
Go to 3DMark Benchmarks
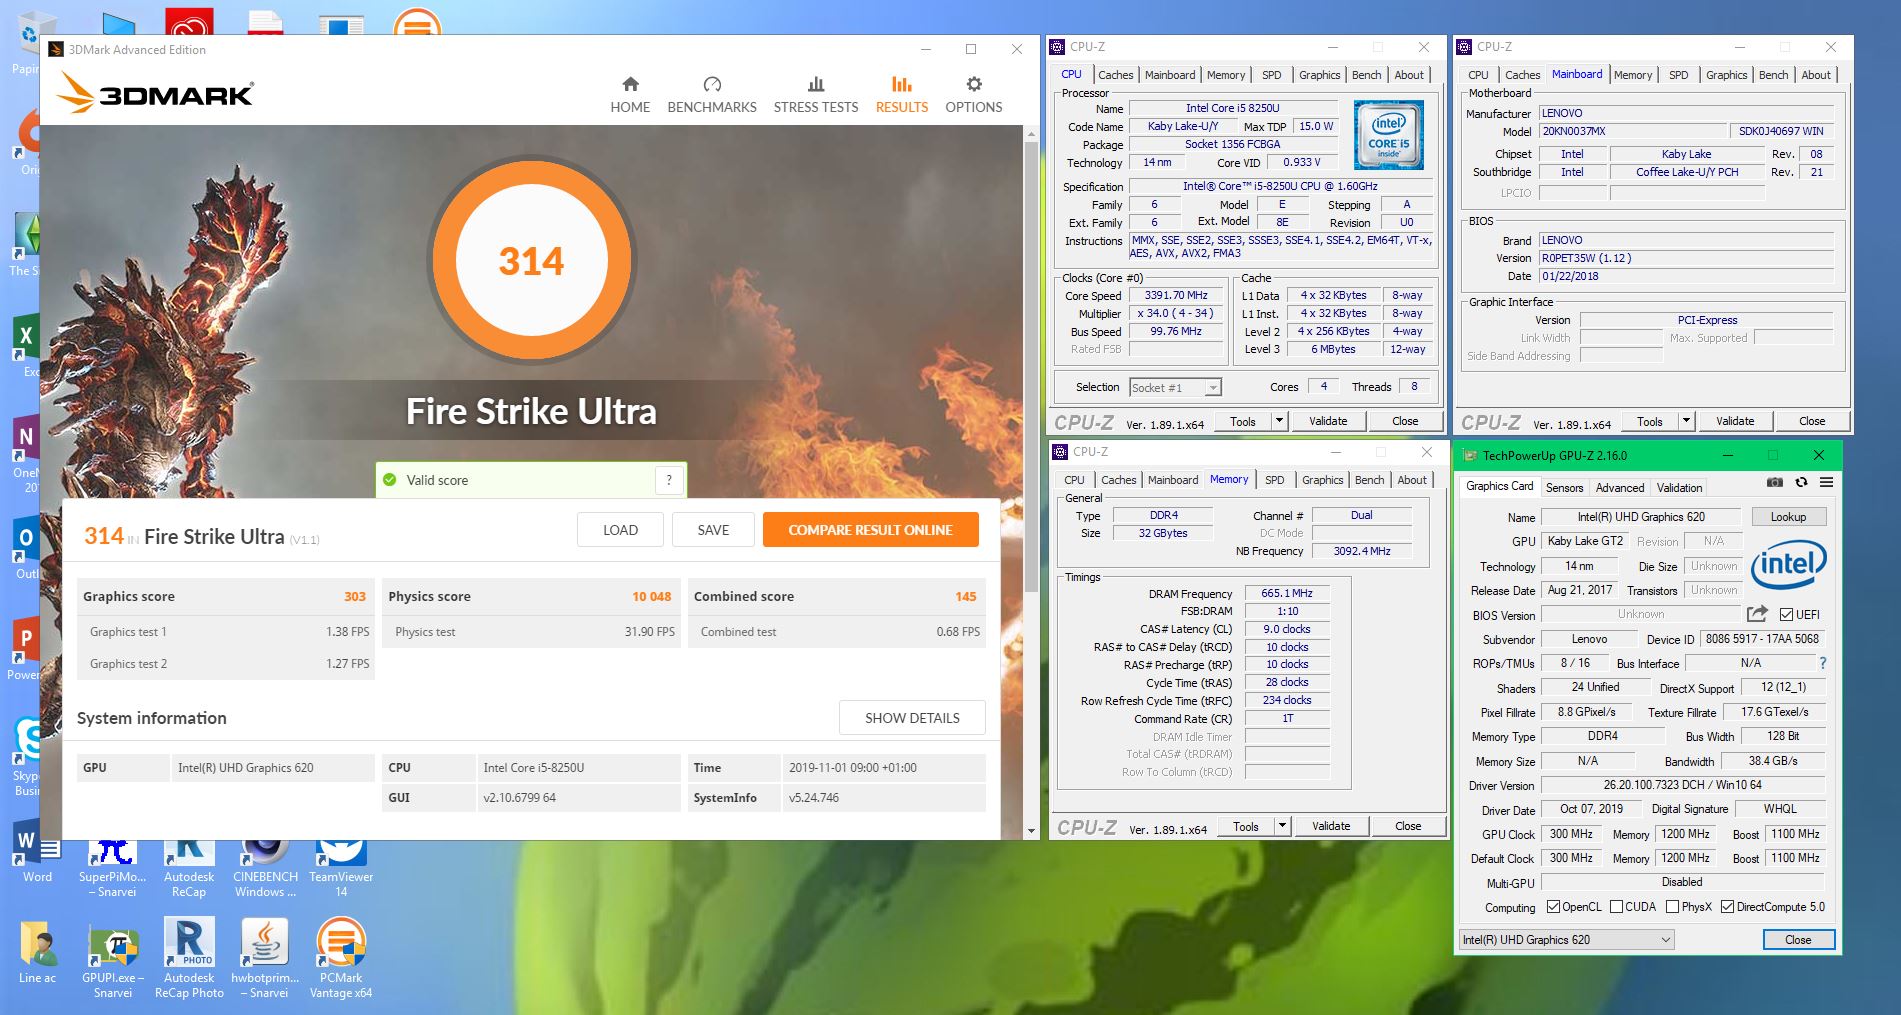pos(712,95)
